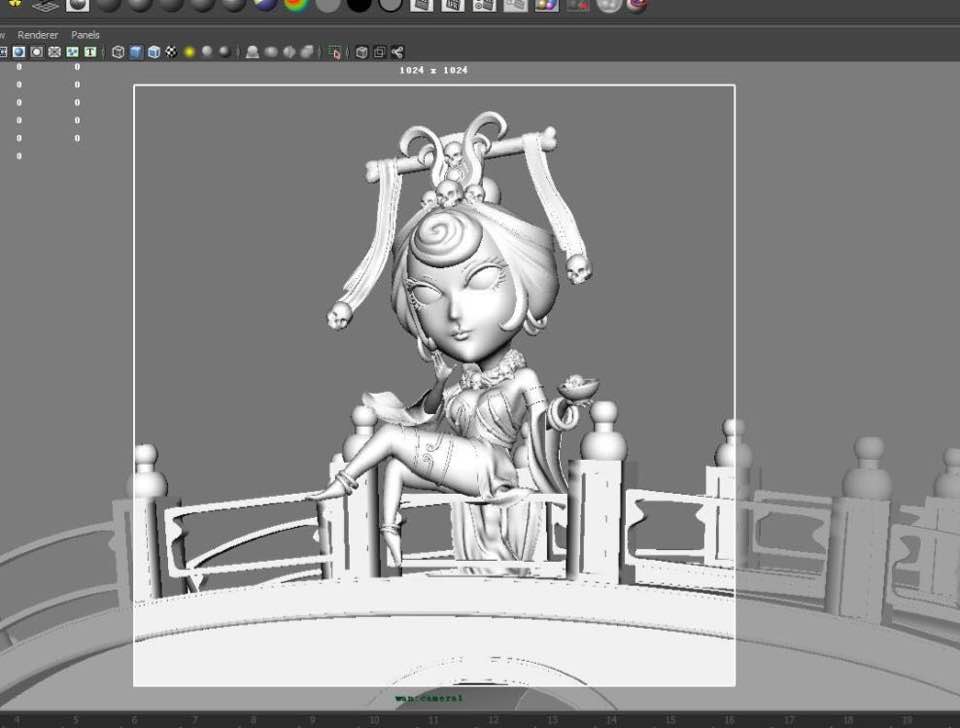Toggle the field chart crossed-lines icon
Viewport: 960px width, 728px height.
[54, 52]
